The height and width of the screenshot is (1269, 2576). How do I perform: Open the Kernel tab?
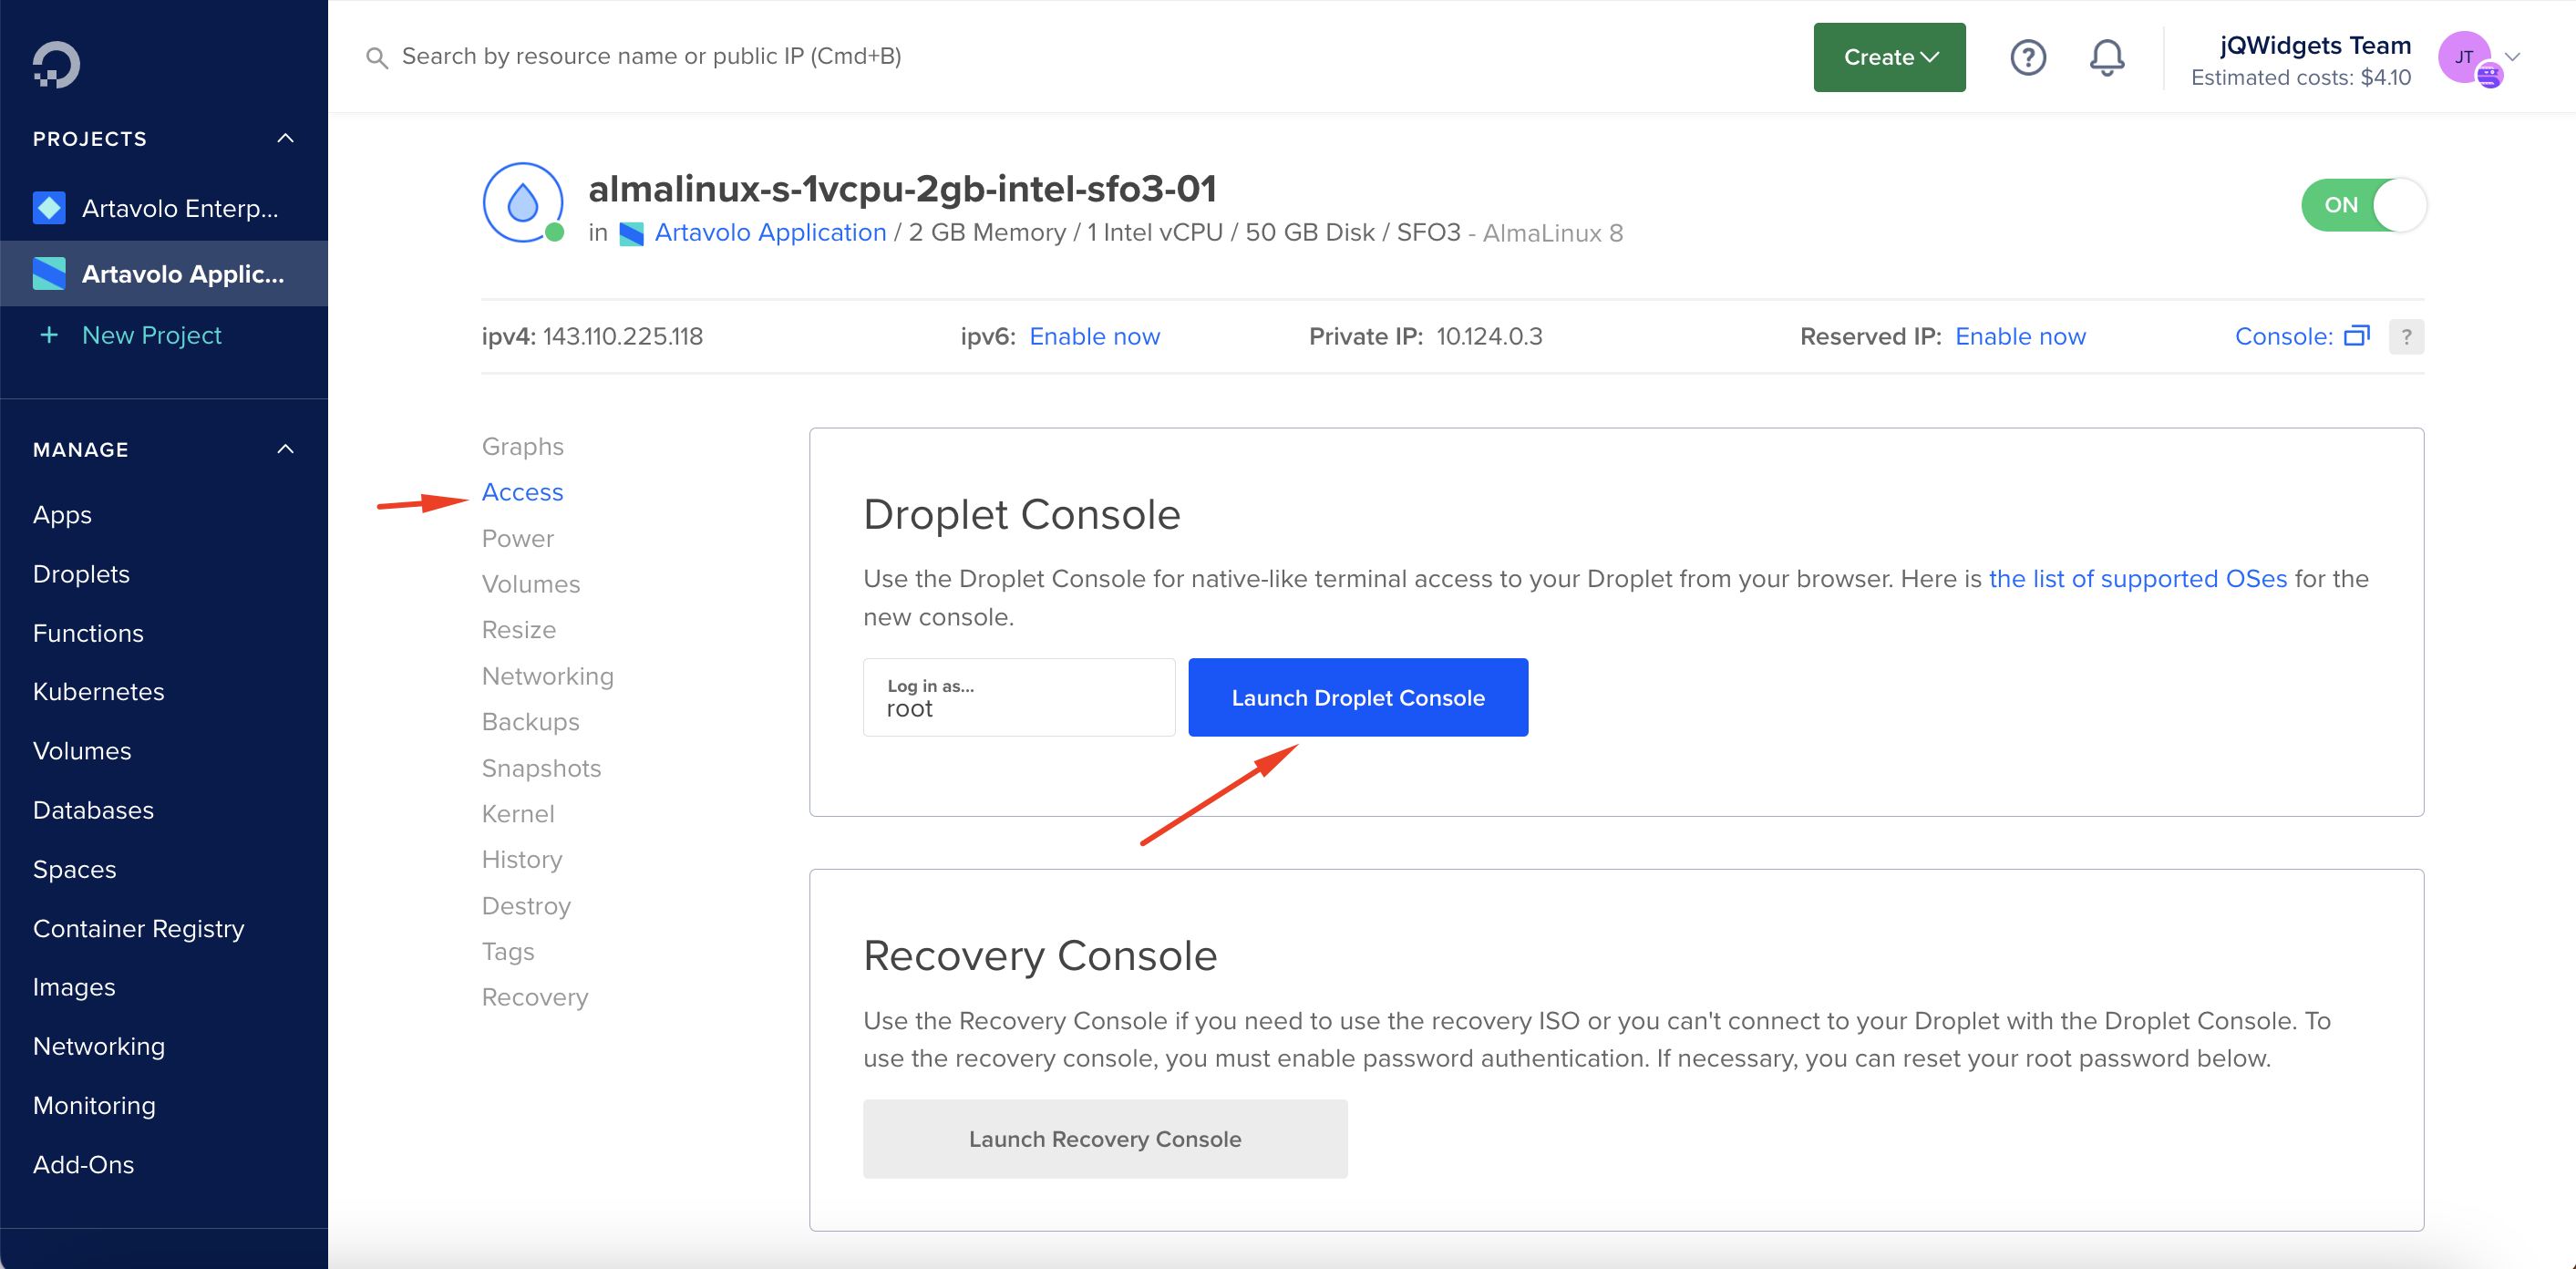(x=517, y=814)
